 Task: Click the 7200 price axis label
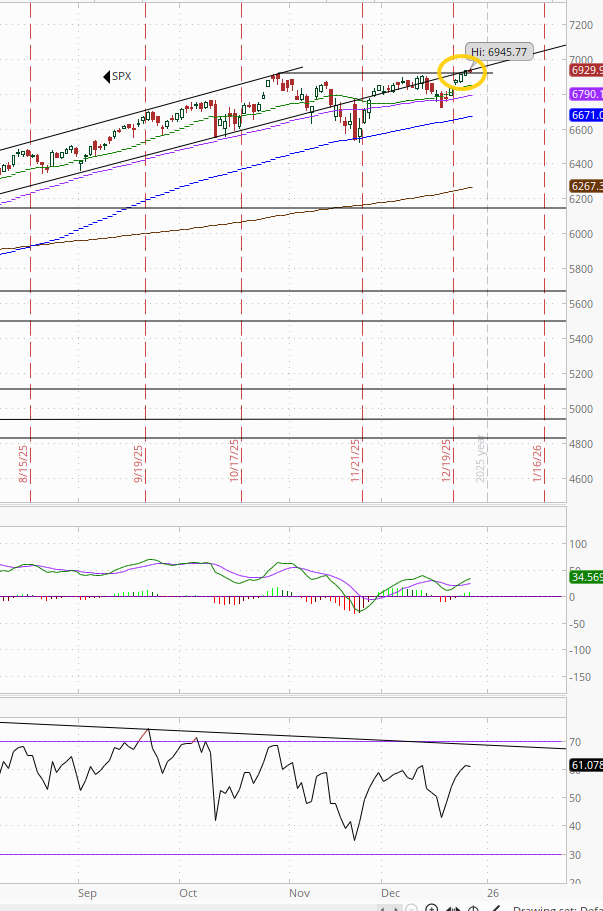tap(581, 25)
